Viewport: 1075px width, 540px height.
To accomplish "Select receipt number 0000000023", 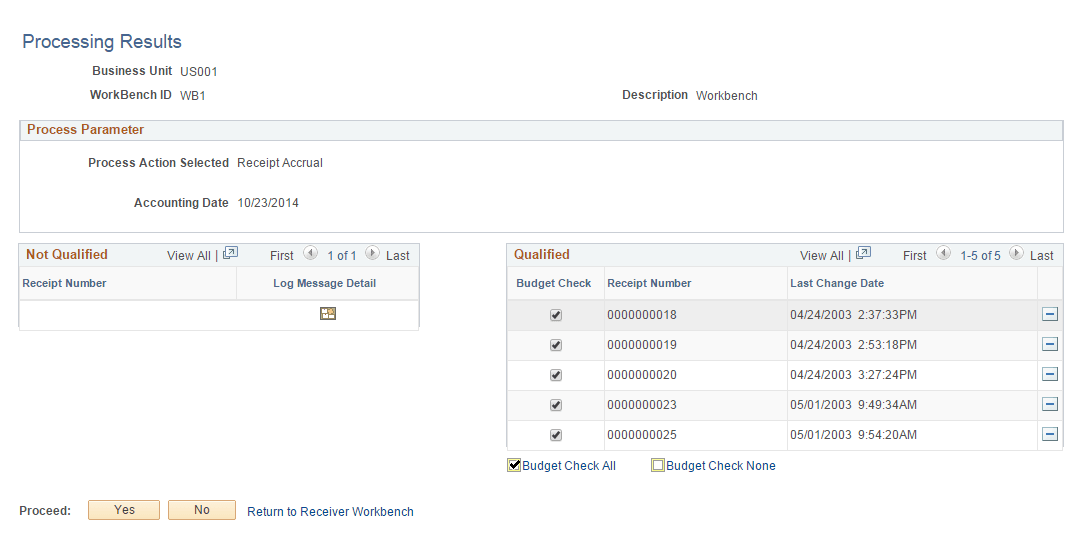I will click(x=642, y=405).
